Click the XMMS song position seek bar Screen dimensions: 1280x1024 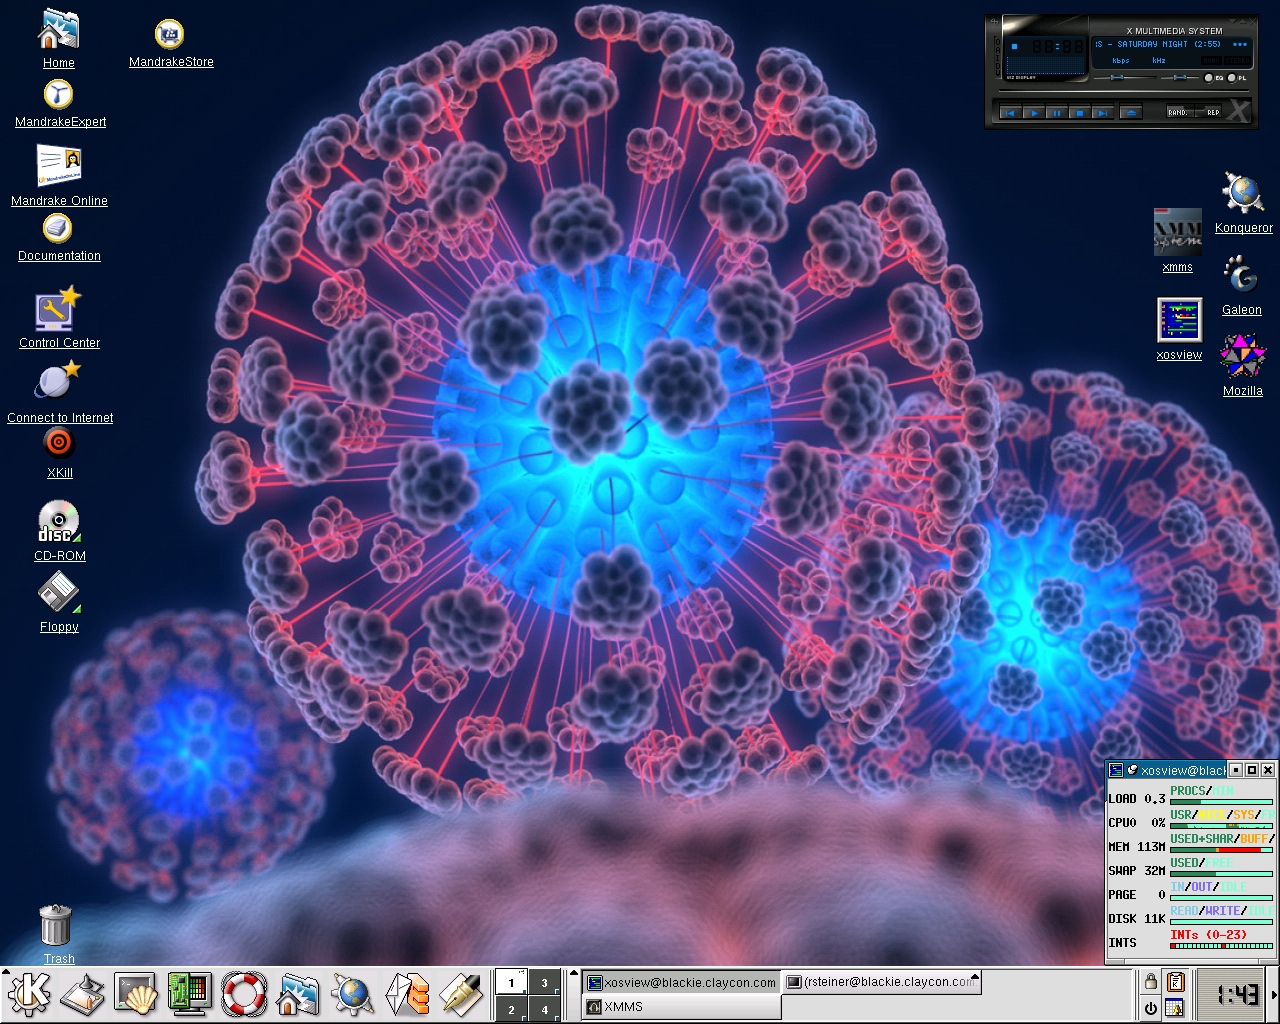tap(1124, 90)
